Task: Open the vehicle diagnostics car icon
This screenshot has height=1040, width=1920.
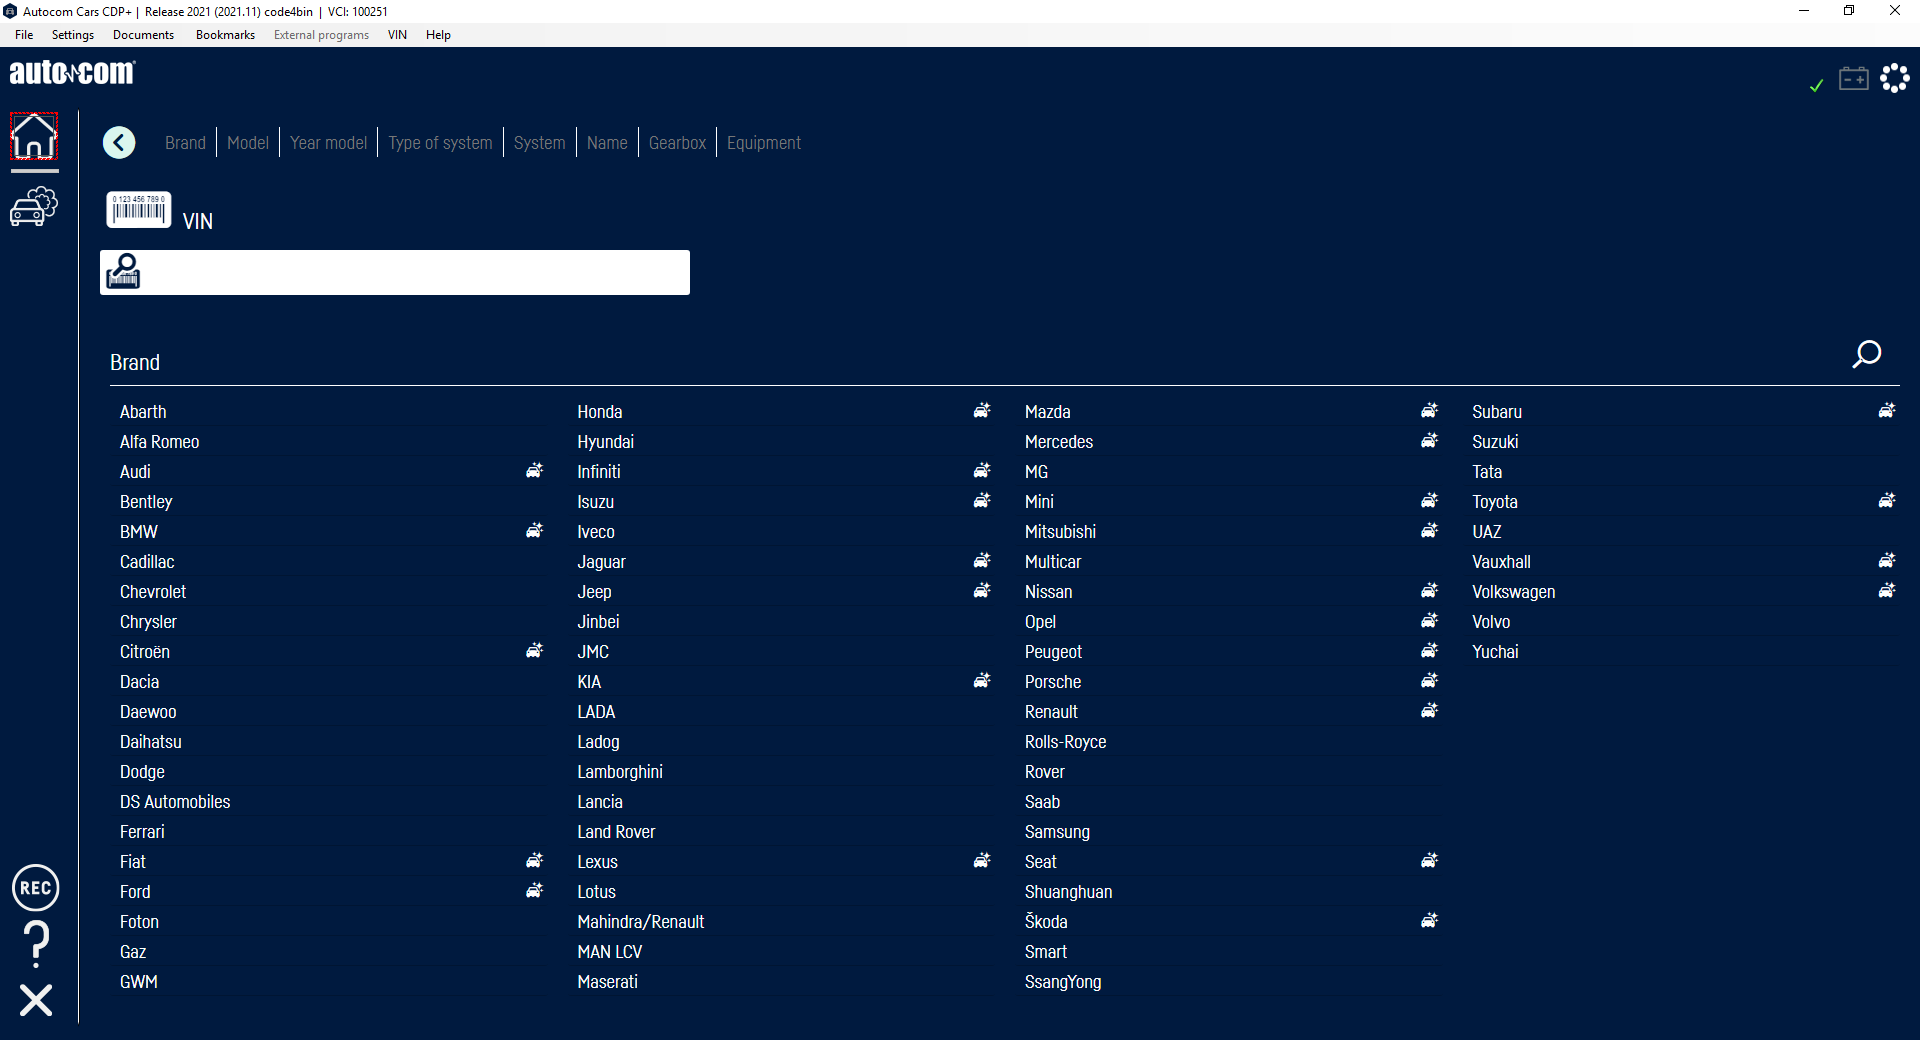Action: click(x=34, y=206)
